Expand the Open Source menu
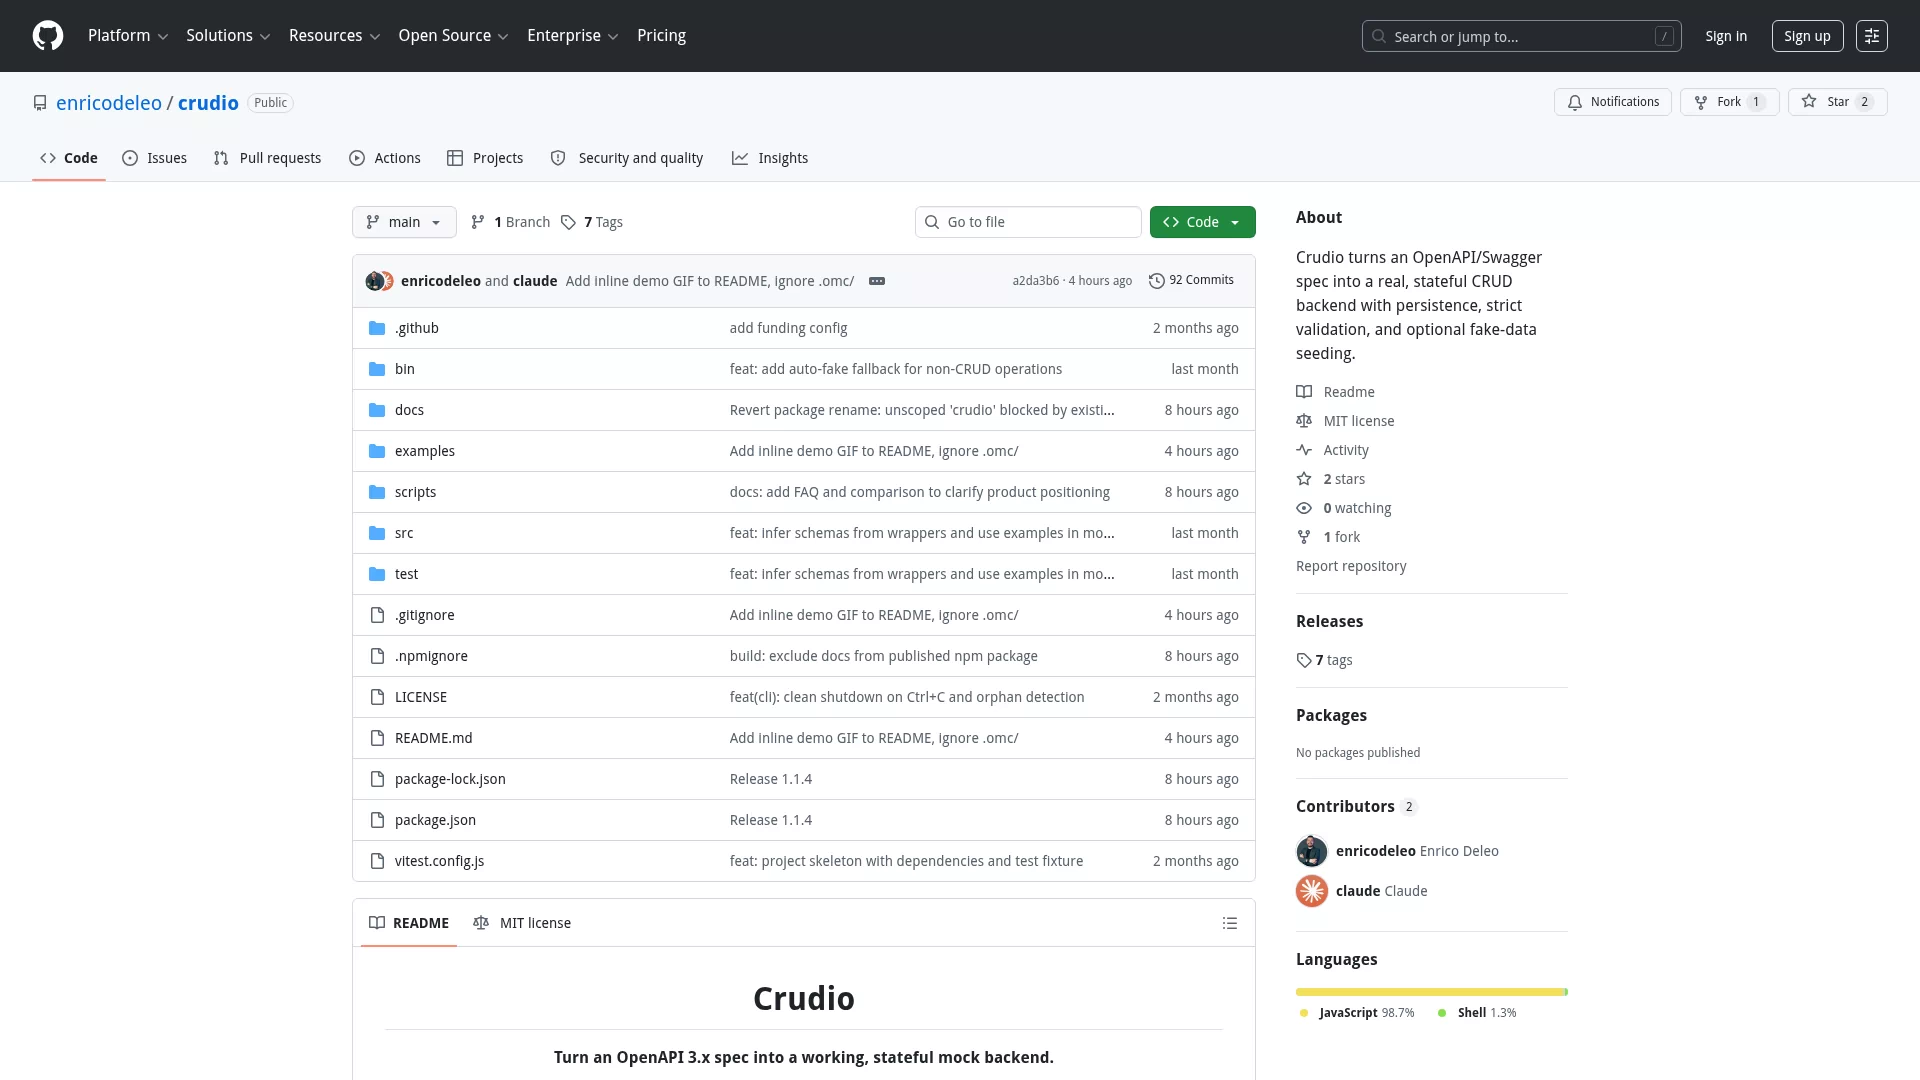1920x1080 pixels. [x=454, y=36]
